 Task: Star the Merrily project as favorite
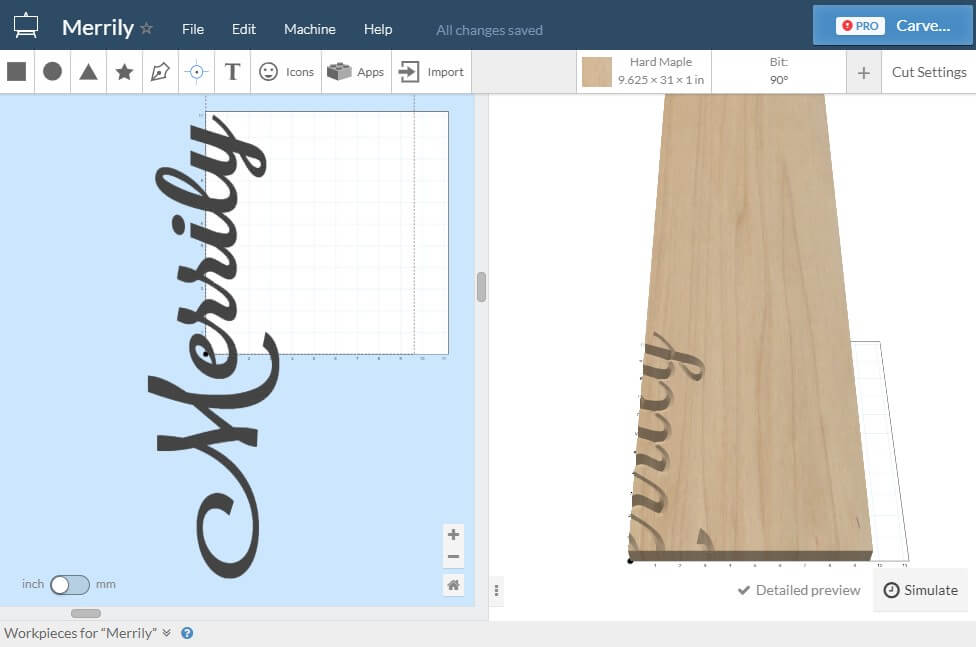pyautogui.click(x=146, y=28)
